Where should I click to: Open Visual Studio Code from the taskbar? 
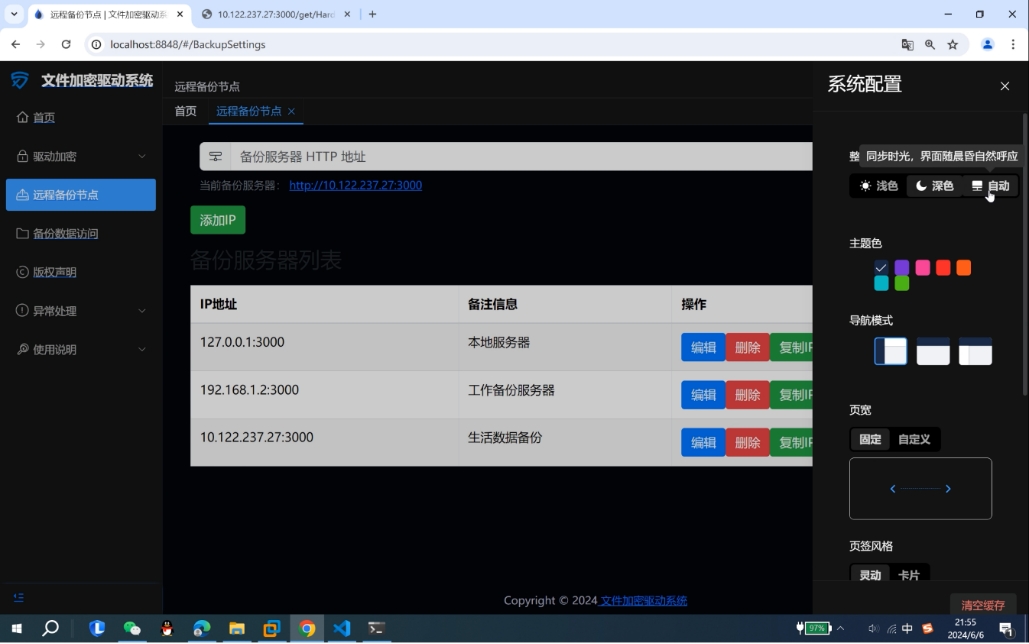click(x=342, y=628)
